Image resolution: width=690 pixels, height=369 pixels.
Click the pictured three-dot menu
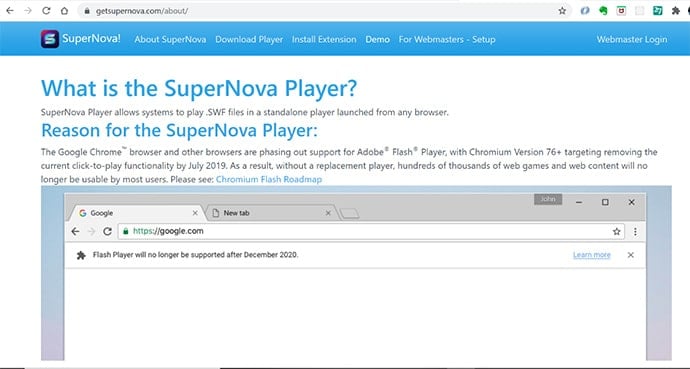point(635,231)
